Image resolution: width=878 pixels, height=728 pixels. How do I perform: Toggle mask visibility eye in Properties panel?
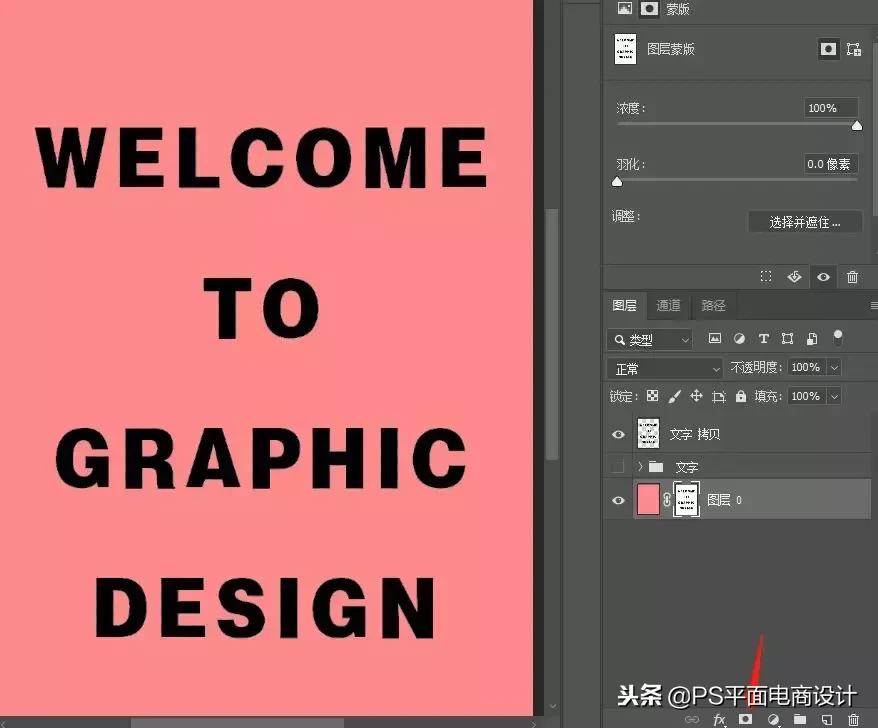coord(823,277)
